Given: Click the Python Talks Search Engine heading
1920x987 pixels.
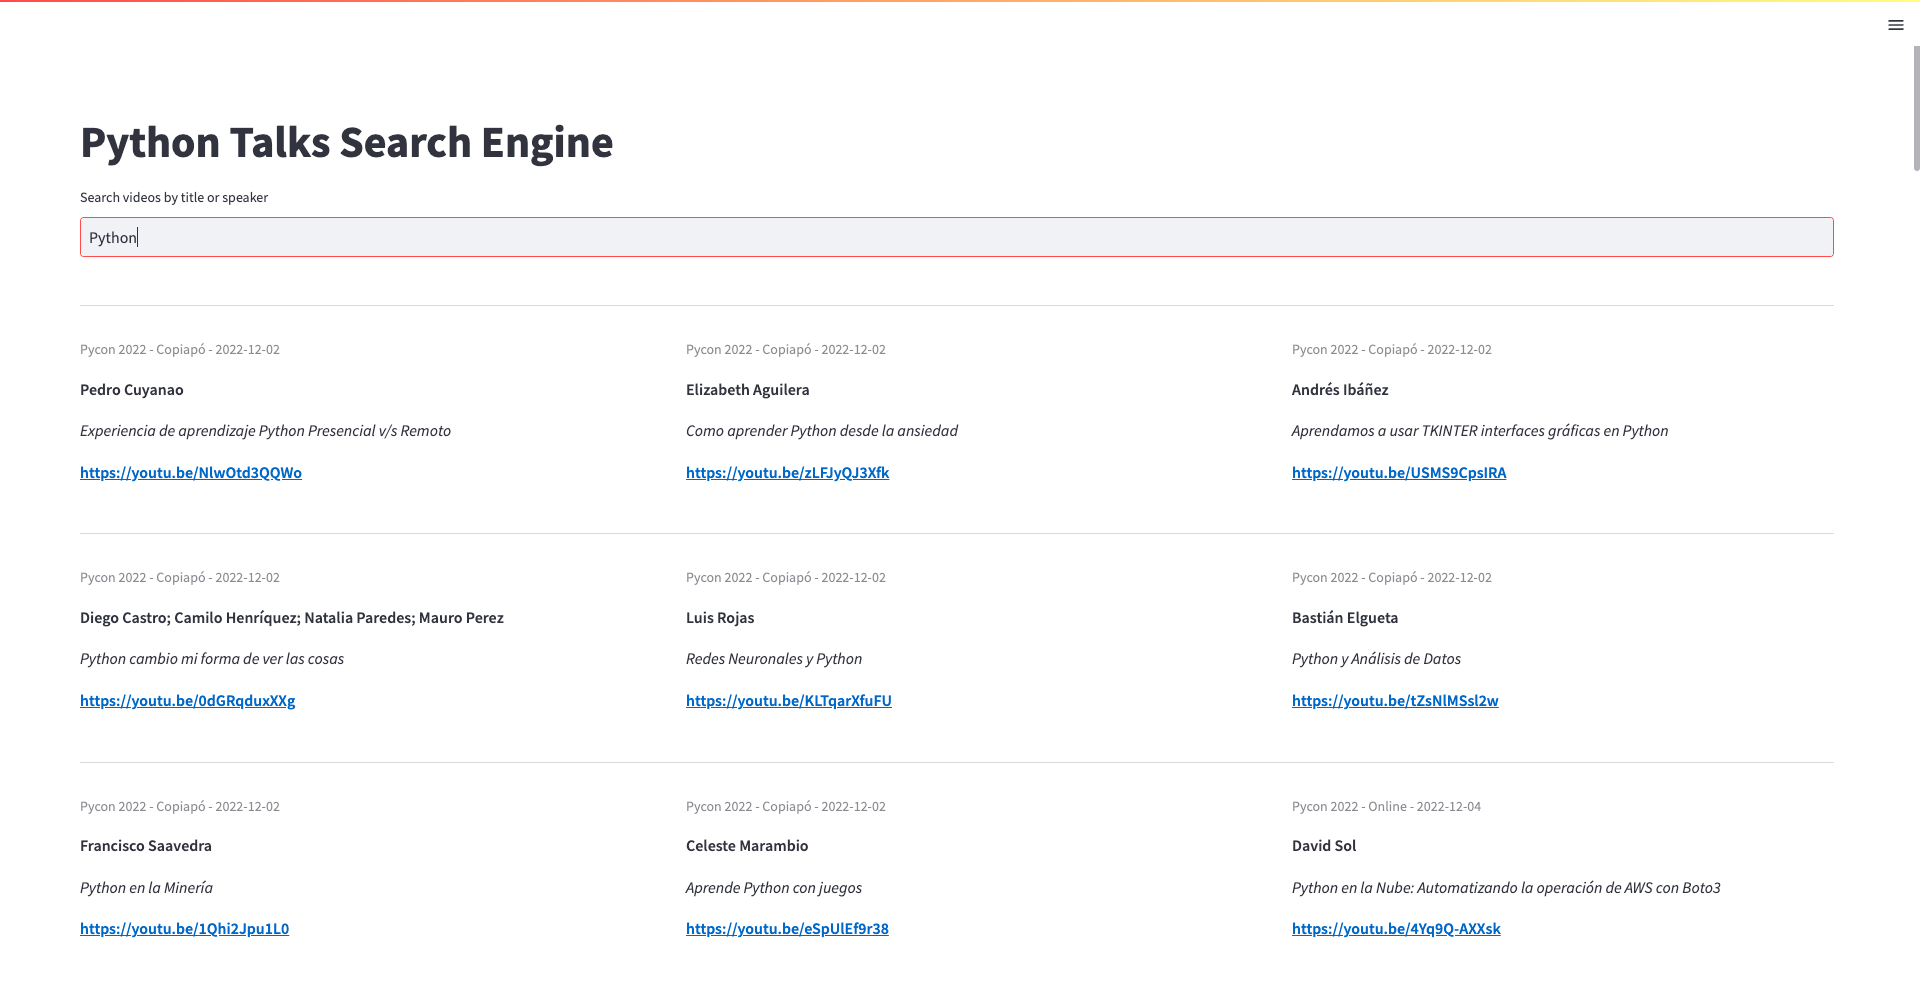Looking at the screenshot, I should 346,142.
